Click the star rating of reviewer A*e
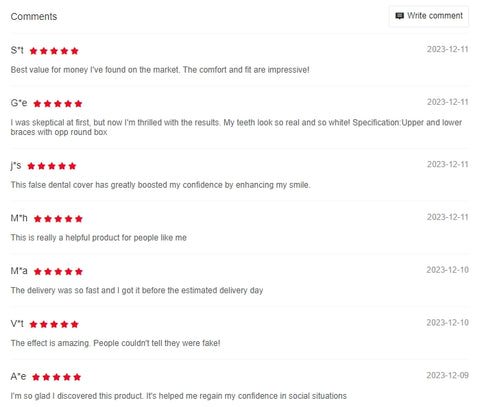 coord(56,377)
